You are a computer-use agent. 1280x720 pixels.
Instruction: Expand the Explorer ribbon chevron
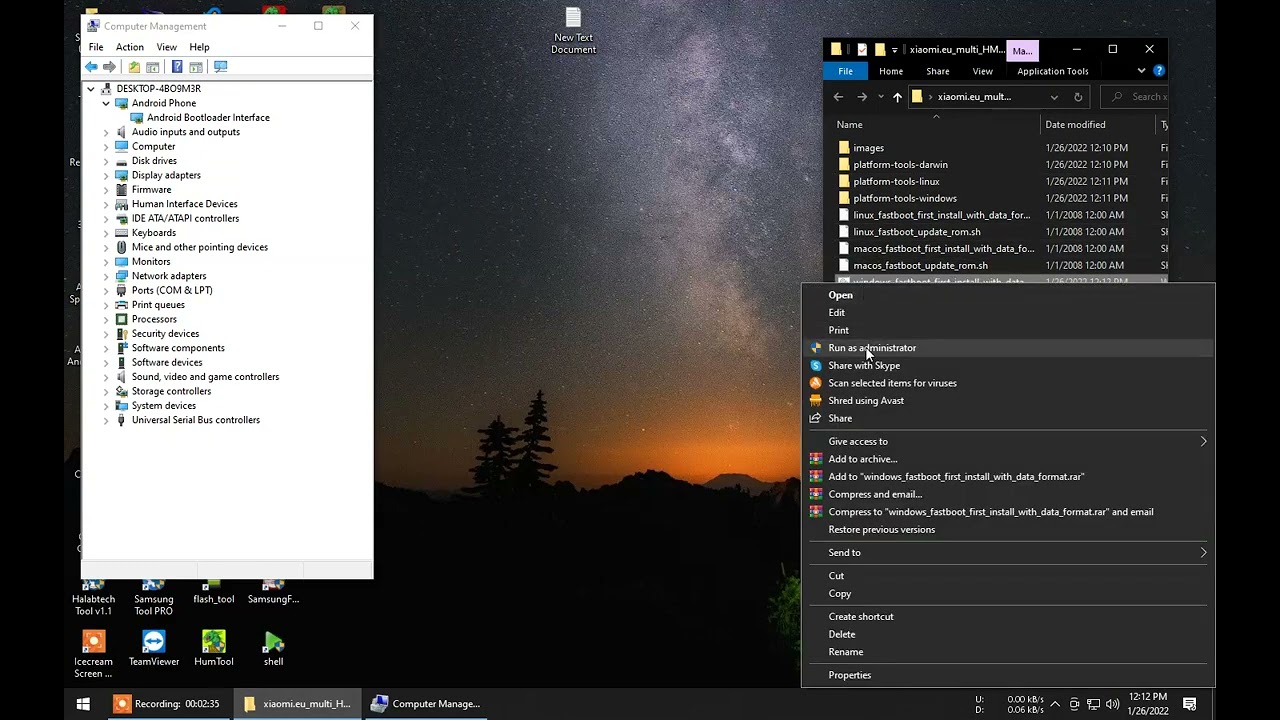[1141, 71]
